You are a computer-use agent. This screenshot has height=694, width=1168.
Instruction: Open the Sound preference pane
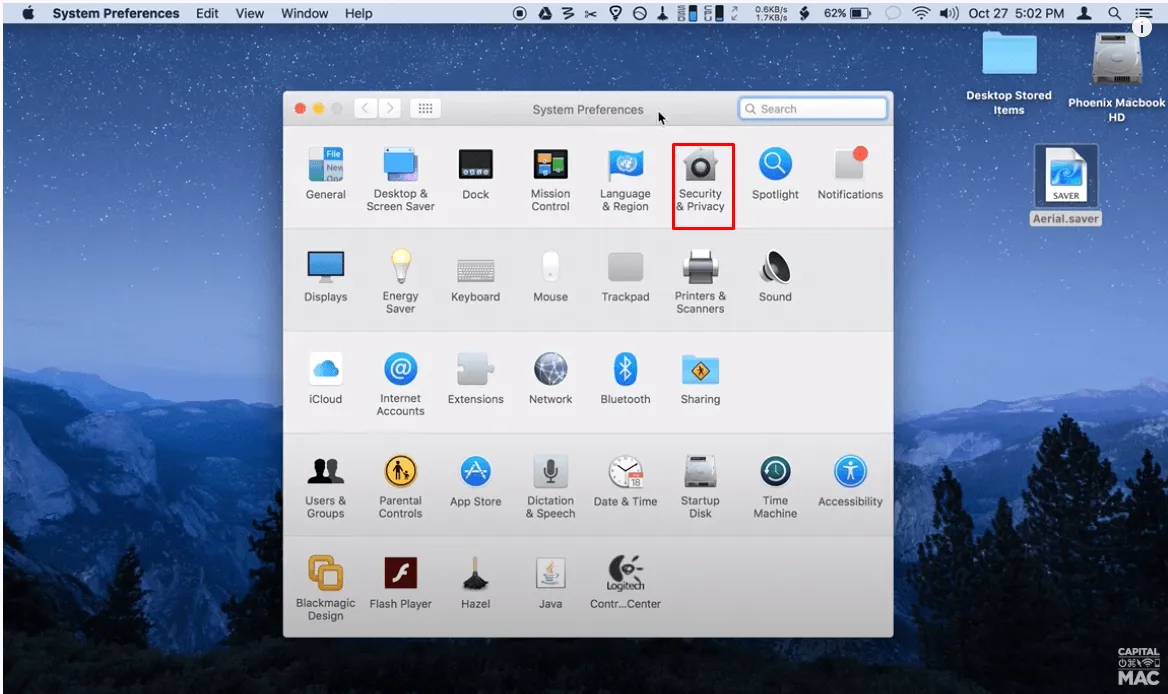(775, 276)
